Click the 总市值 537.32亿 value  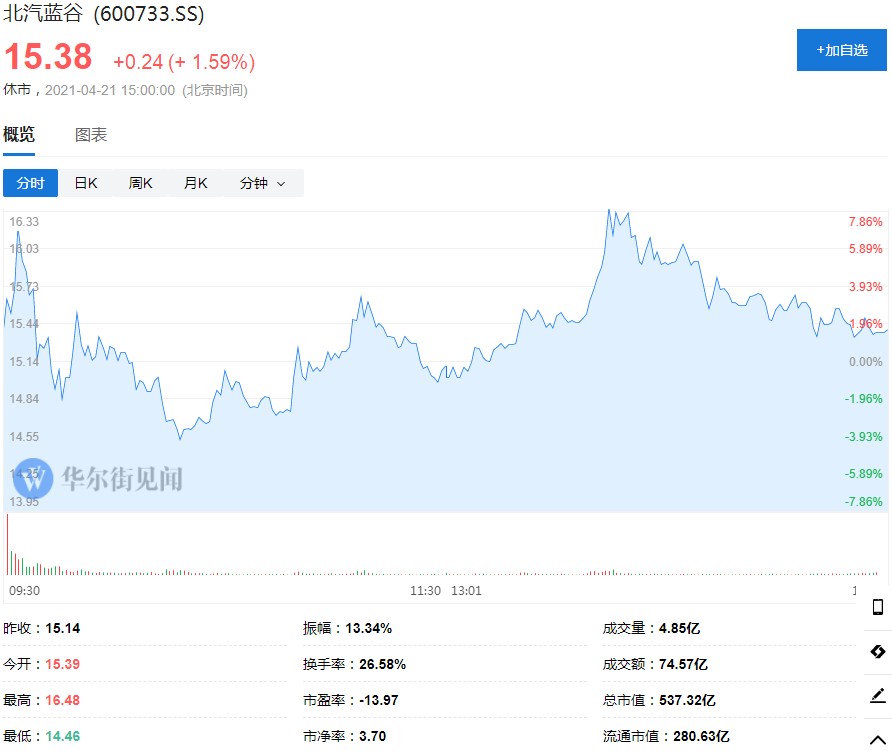click(687, 700)
